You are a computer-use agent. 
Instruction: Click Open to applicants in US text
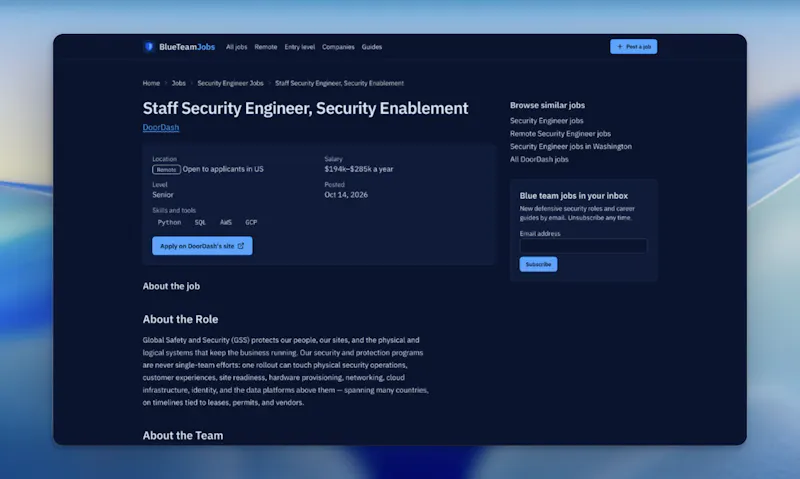click(x=223, y=169)
